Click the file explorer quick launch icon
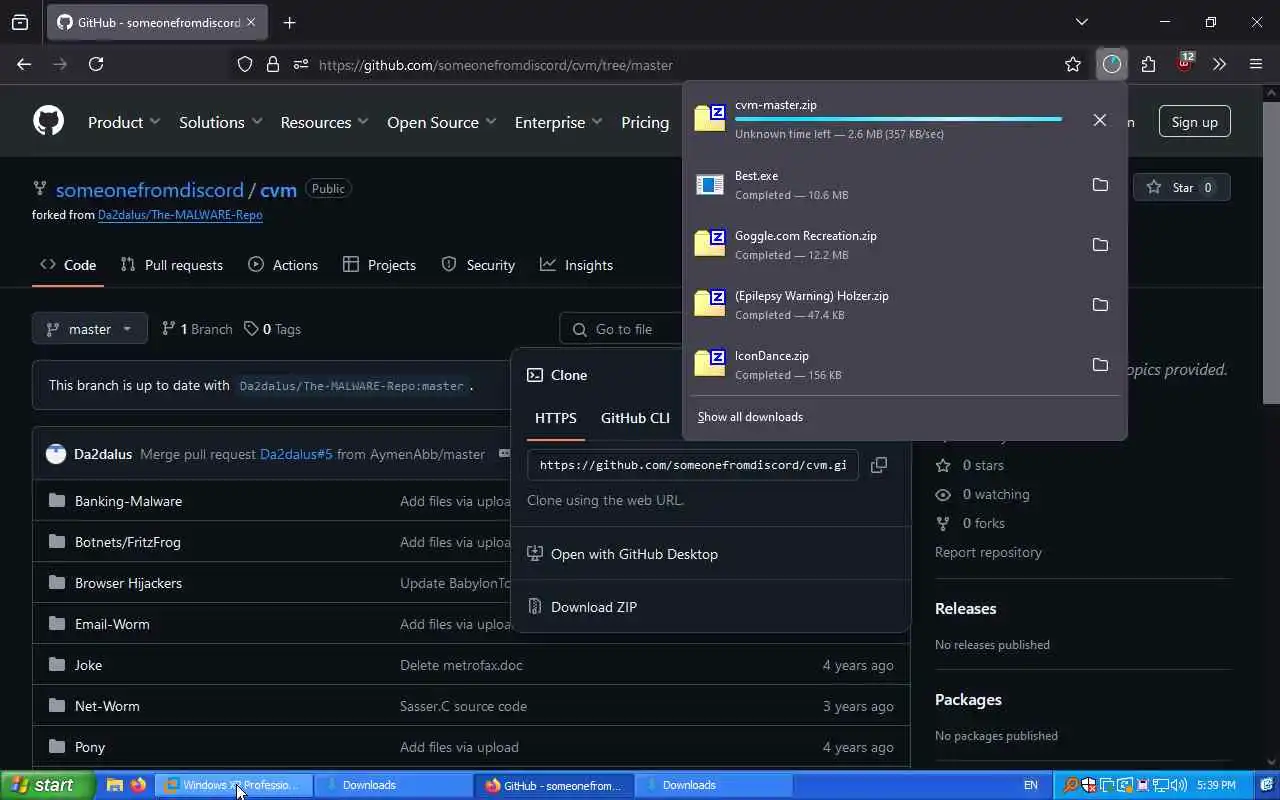This screenshot has width=1280, height=800. [115, 785]
